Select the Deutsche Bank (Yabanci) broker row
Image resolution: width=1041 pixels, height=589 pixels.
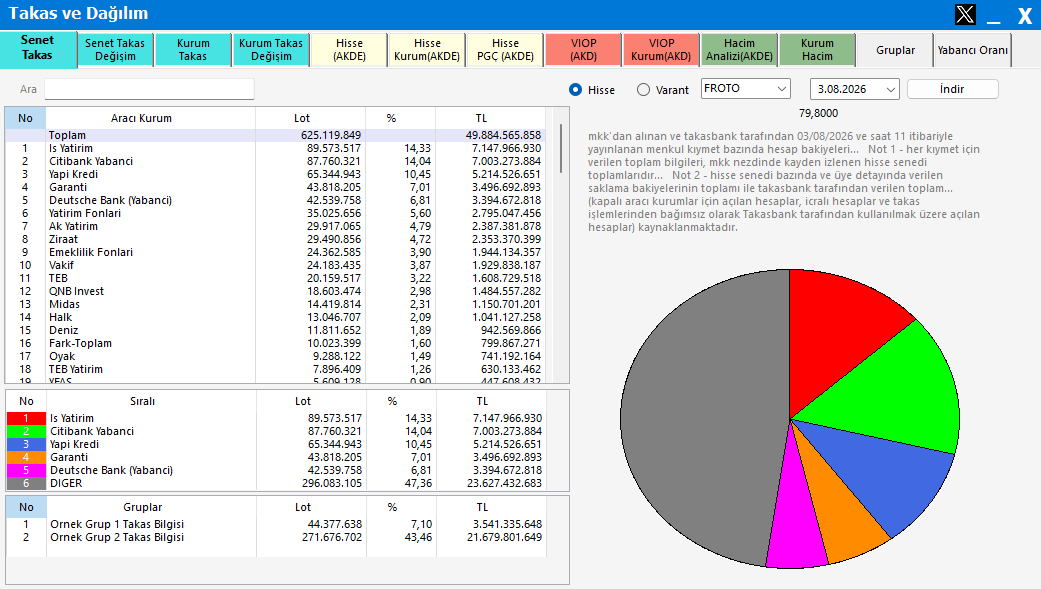point(276,200)
